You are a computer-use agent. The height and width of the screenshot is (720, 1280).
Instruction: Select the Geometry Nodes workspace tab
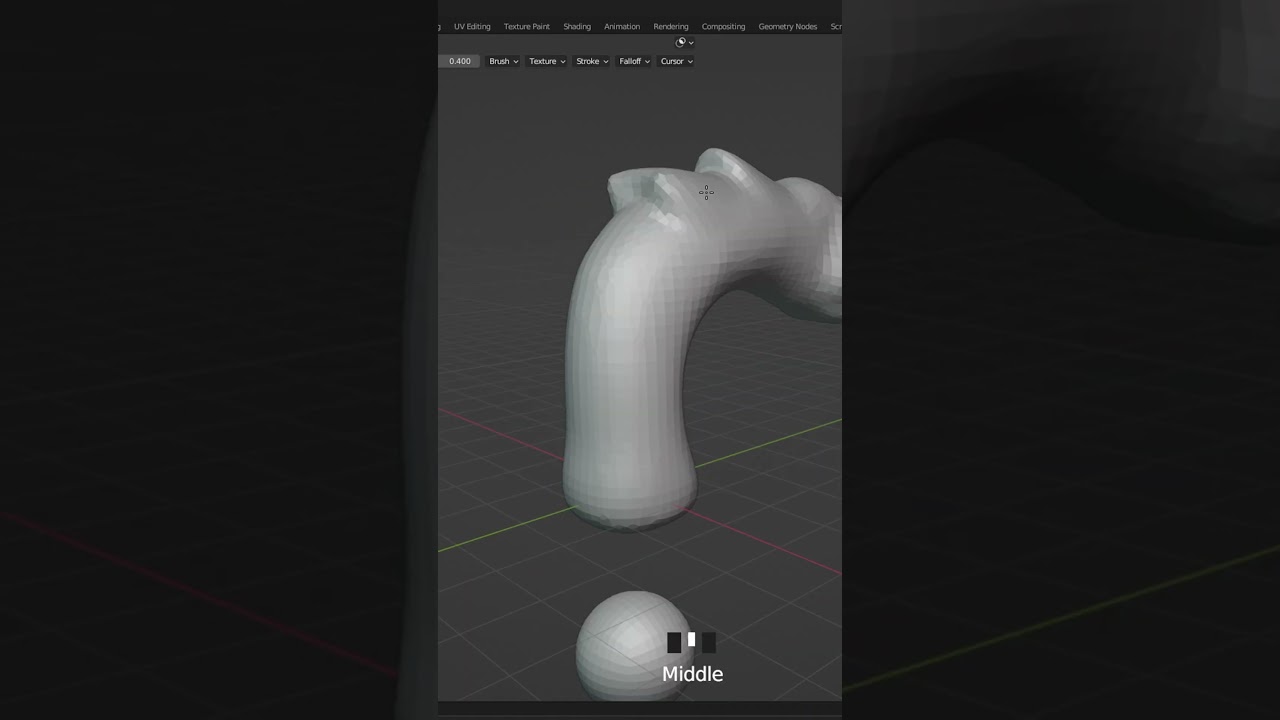[788, 27]
